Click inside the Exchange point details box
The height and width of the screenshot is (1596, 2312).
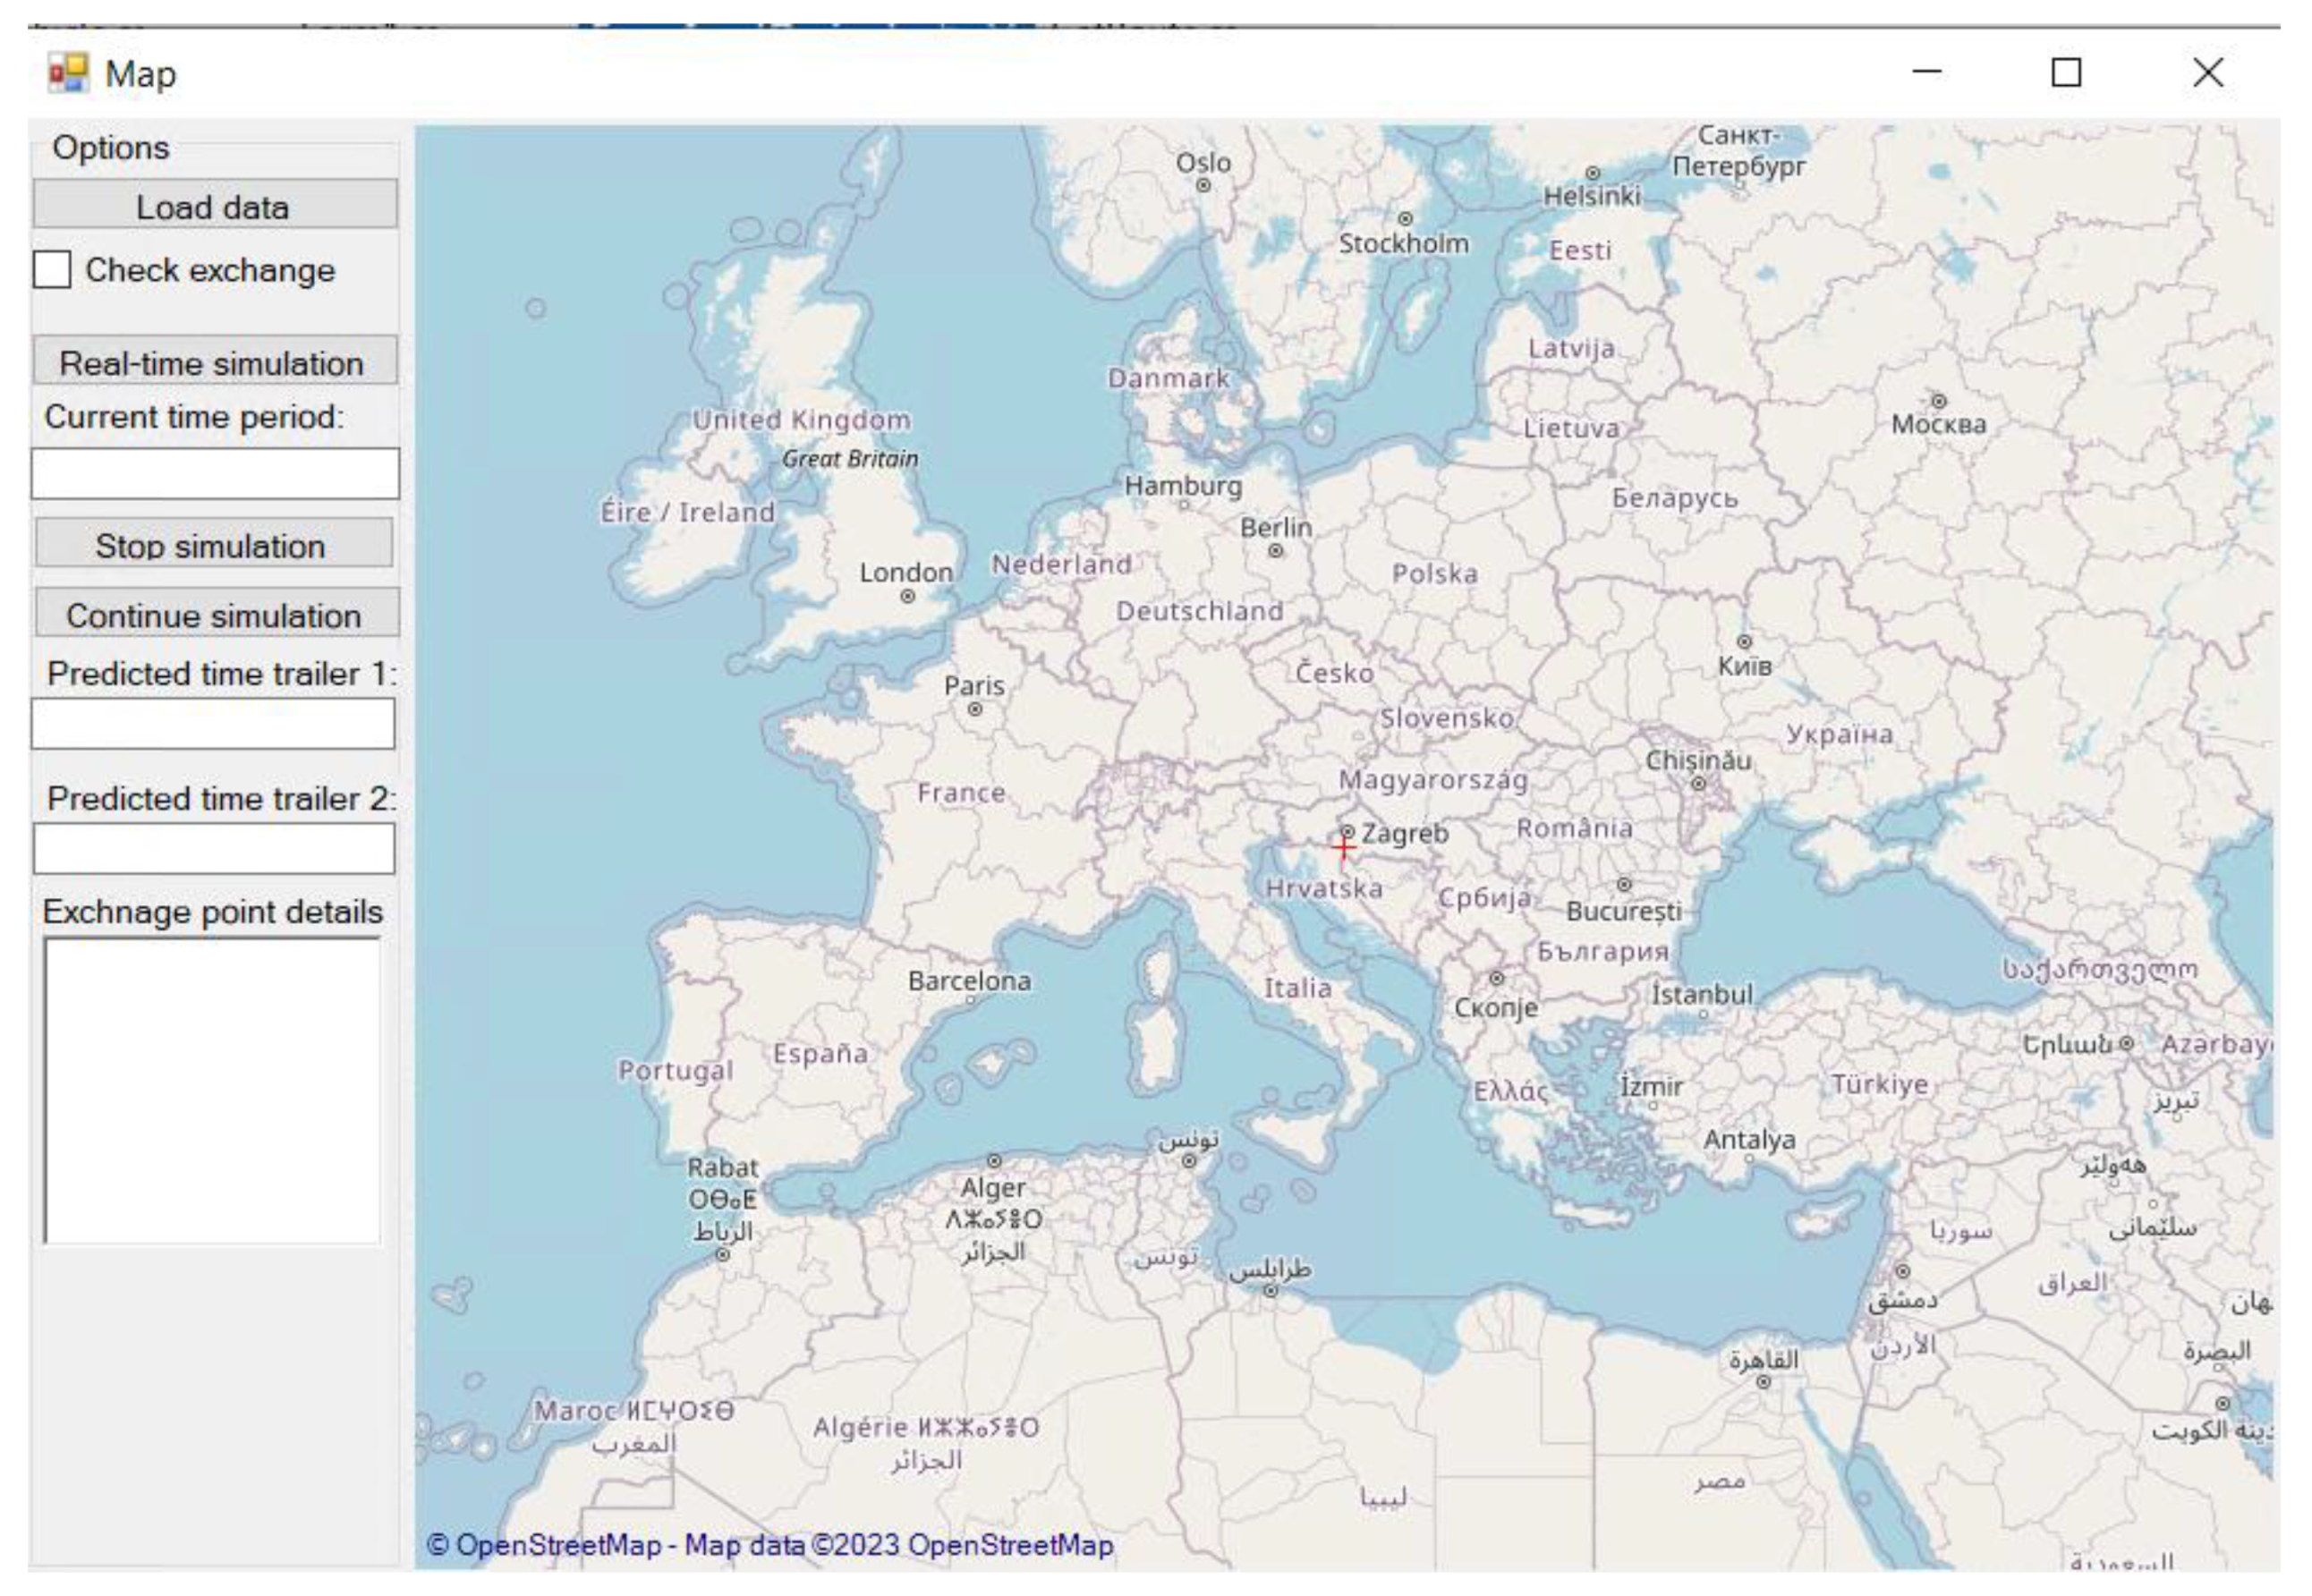click(212, 1090)
